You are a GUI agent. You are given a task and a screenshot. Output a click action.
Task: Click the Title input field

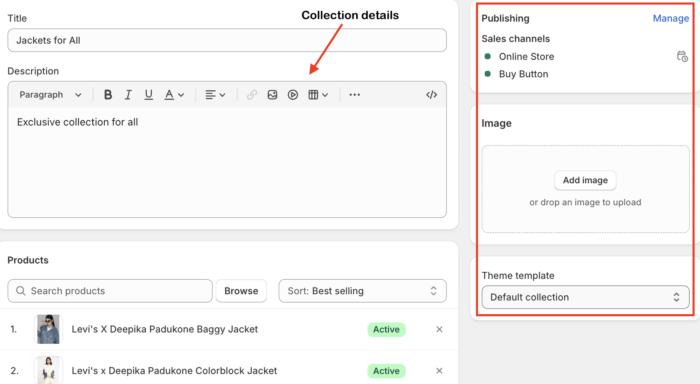tap(227, 40)
